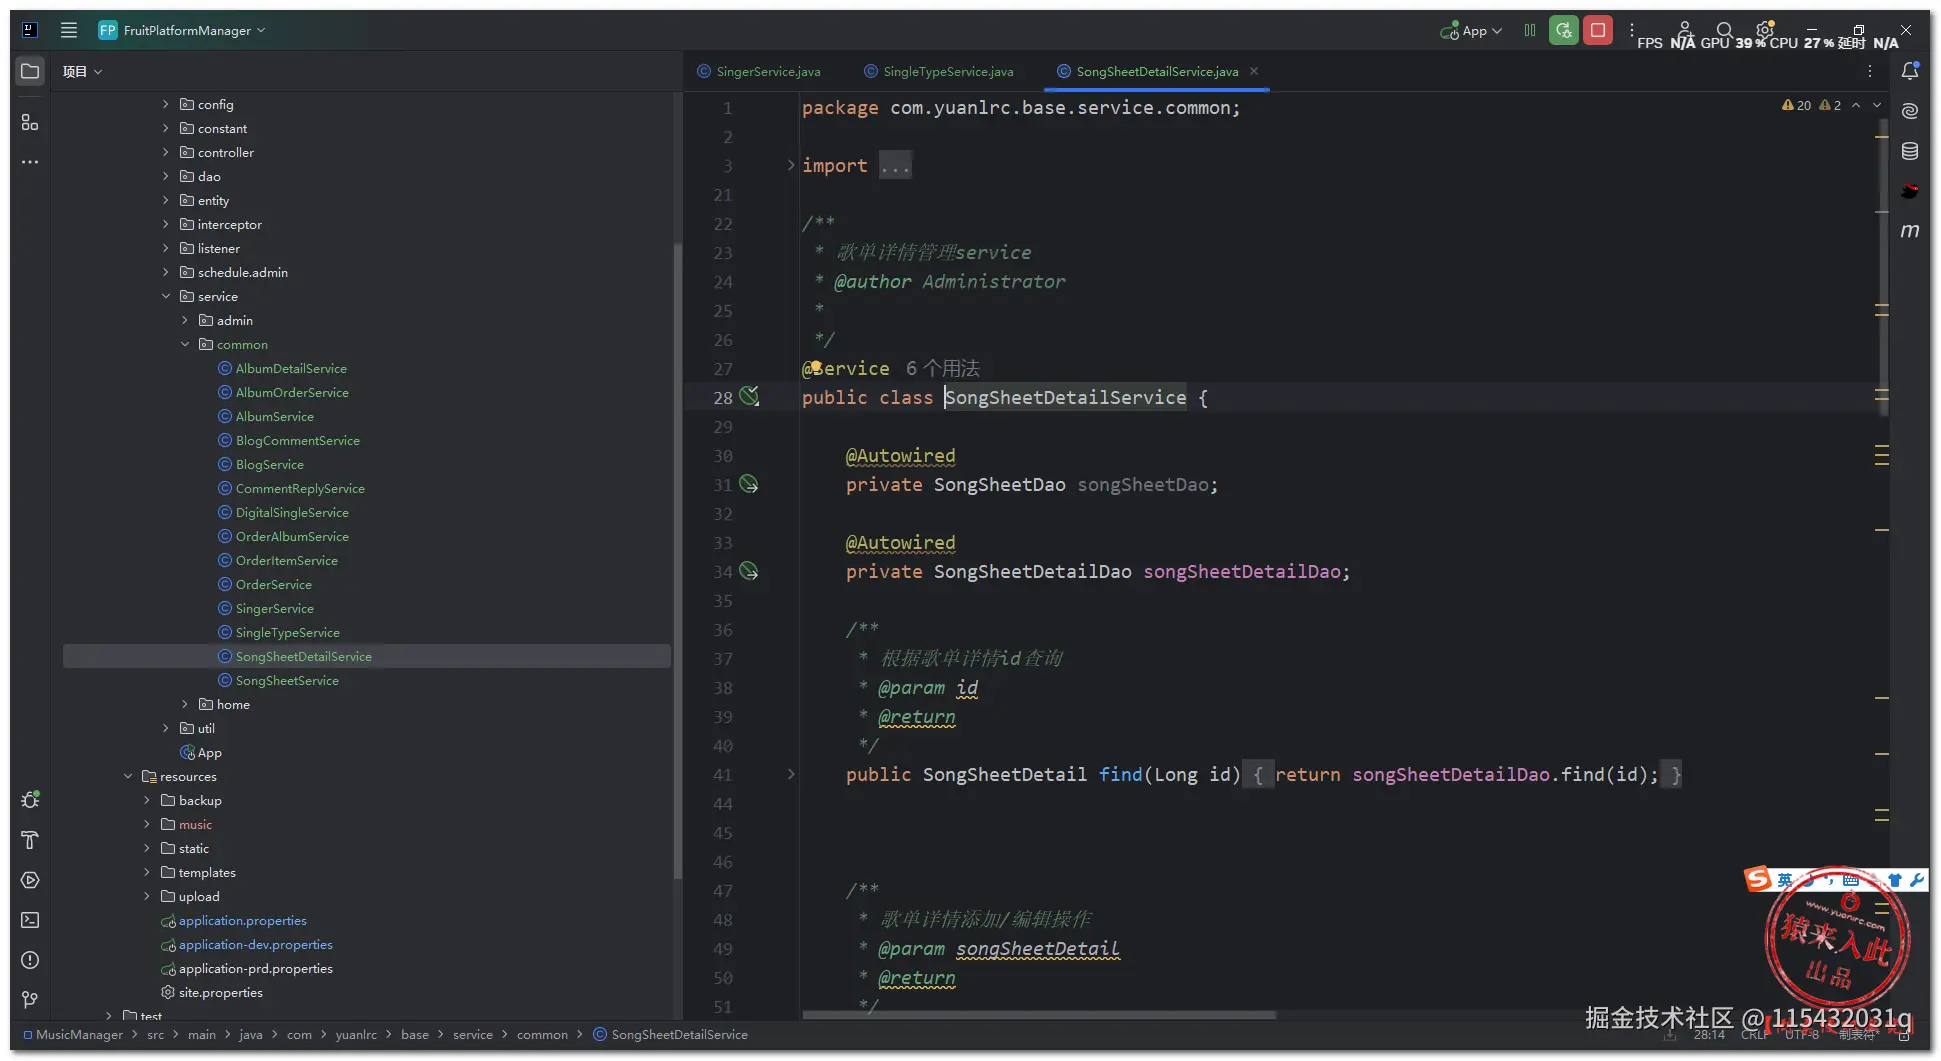This screenshot has height=1061, width=1941.
Task: Select the SongSheetDetailService.java tab
Action: coord(1157,71)
